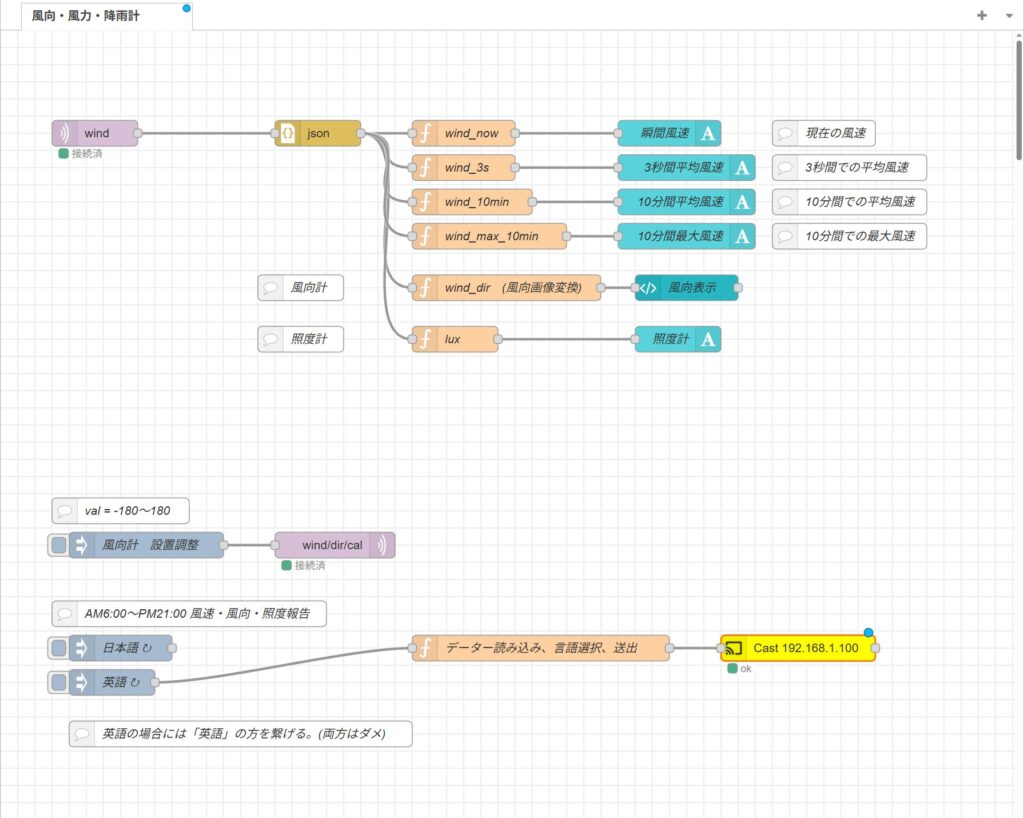Click the text 'A' icon on 瞬間風速 node
This screenshot has width=1024, height=818.
click(707, 133)
